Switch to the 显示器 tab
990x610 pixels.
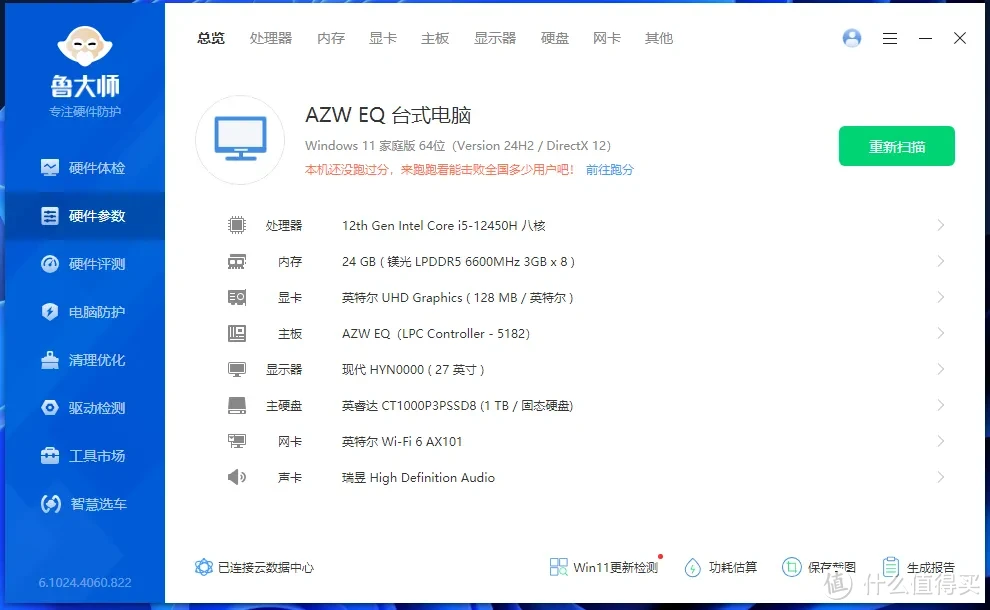pos(495,39)
